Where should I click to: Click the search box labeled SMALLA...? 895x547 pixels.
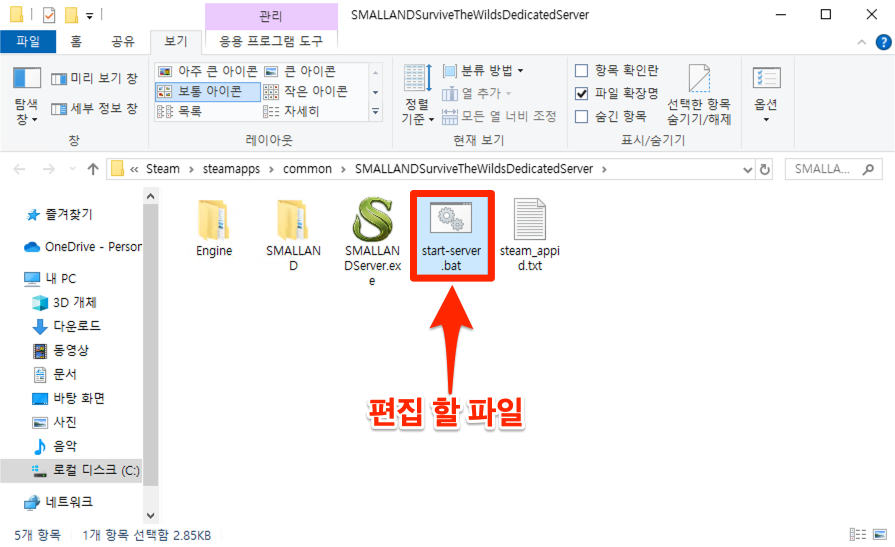click(x=833, y=169)
